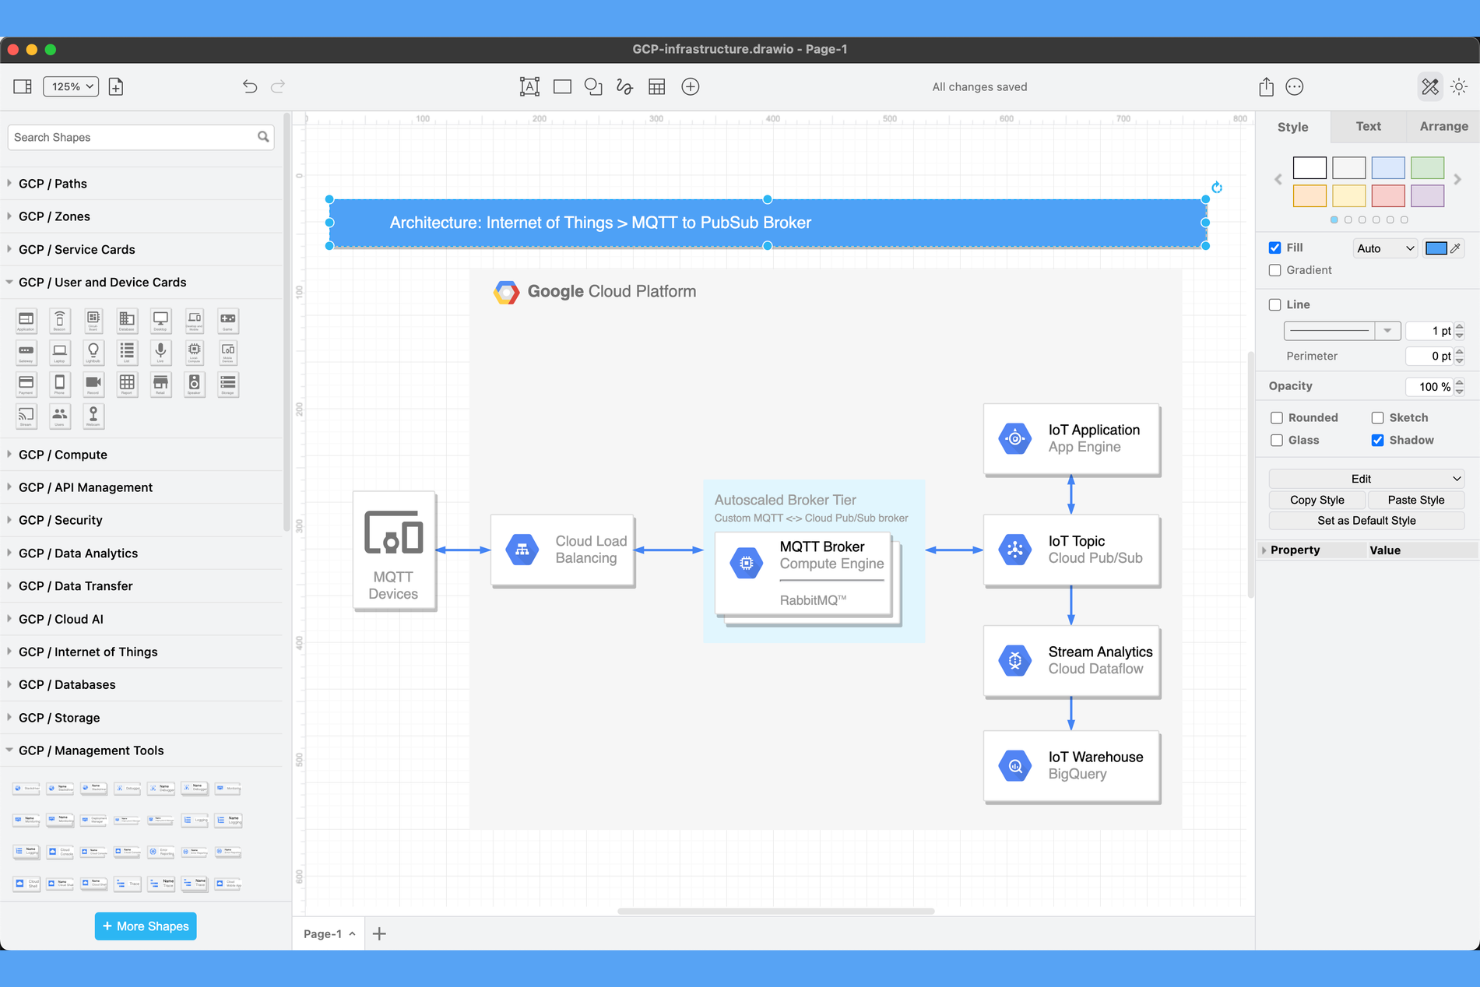Image resolution: width=1480 pixels, height=987 pixels.
Task: Add a new page with plus
Action: click(379, 934)
